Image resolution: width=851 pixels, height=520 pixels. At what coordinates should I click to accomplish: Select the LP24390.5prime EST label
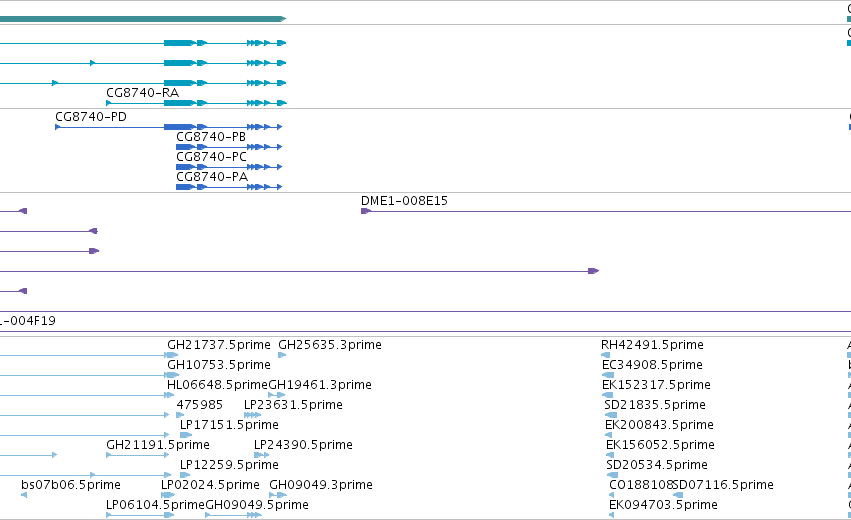pos(303,445)
